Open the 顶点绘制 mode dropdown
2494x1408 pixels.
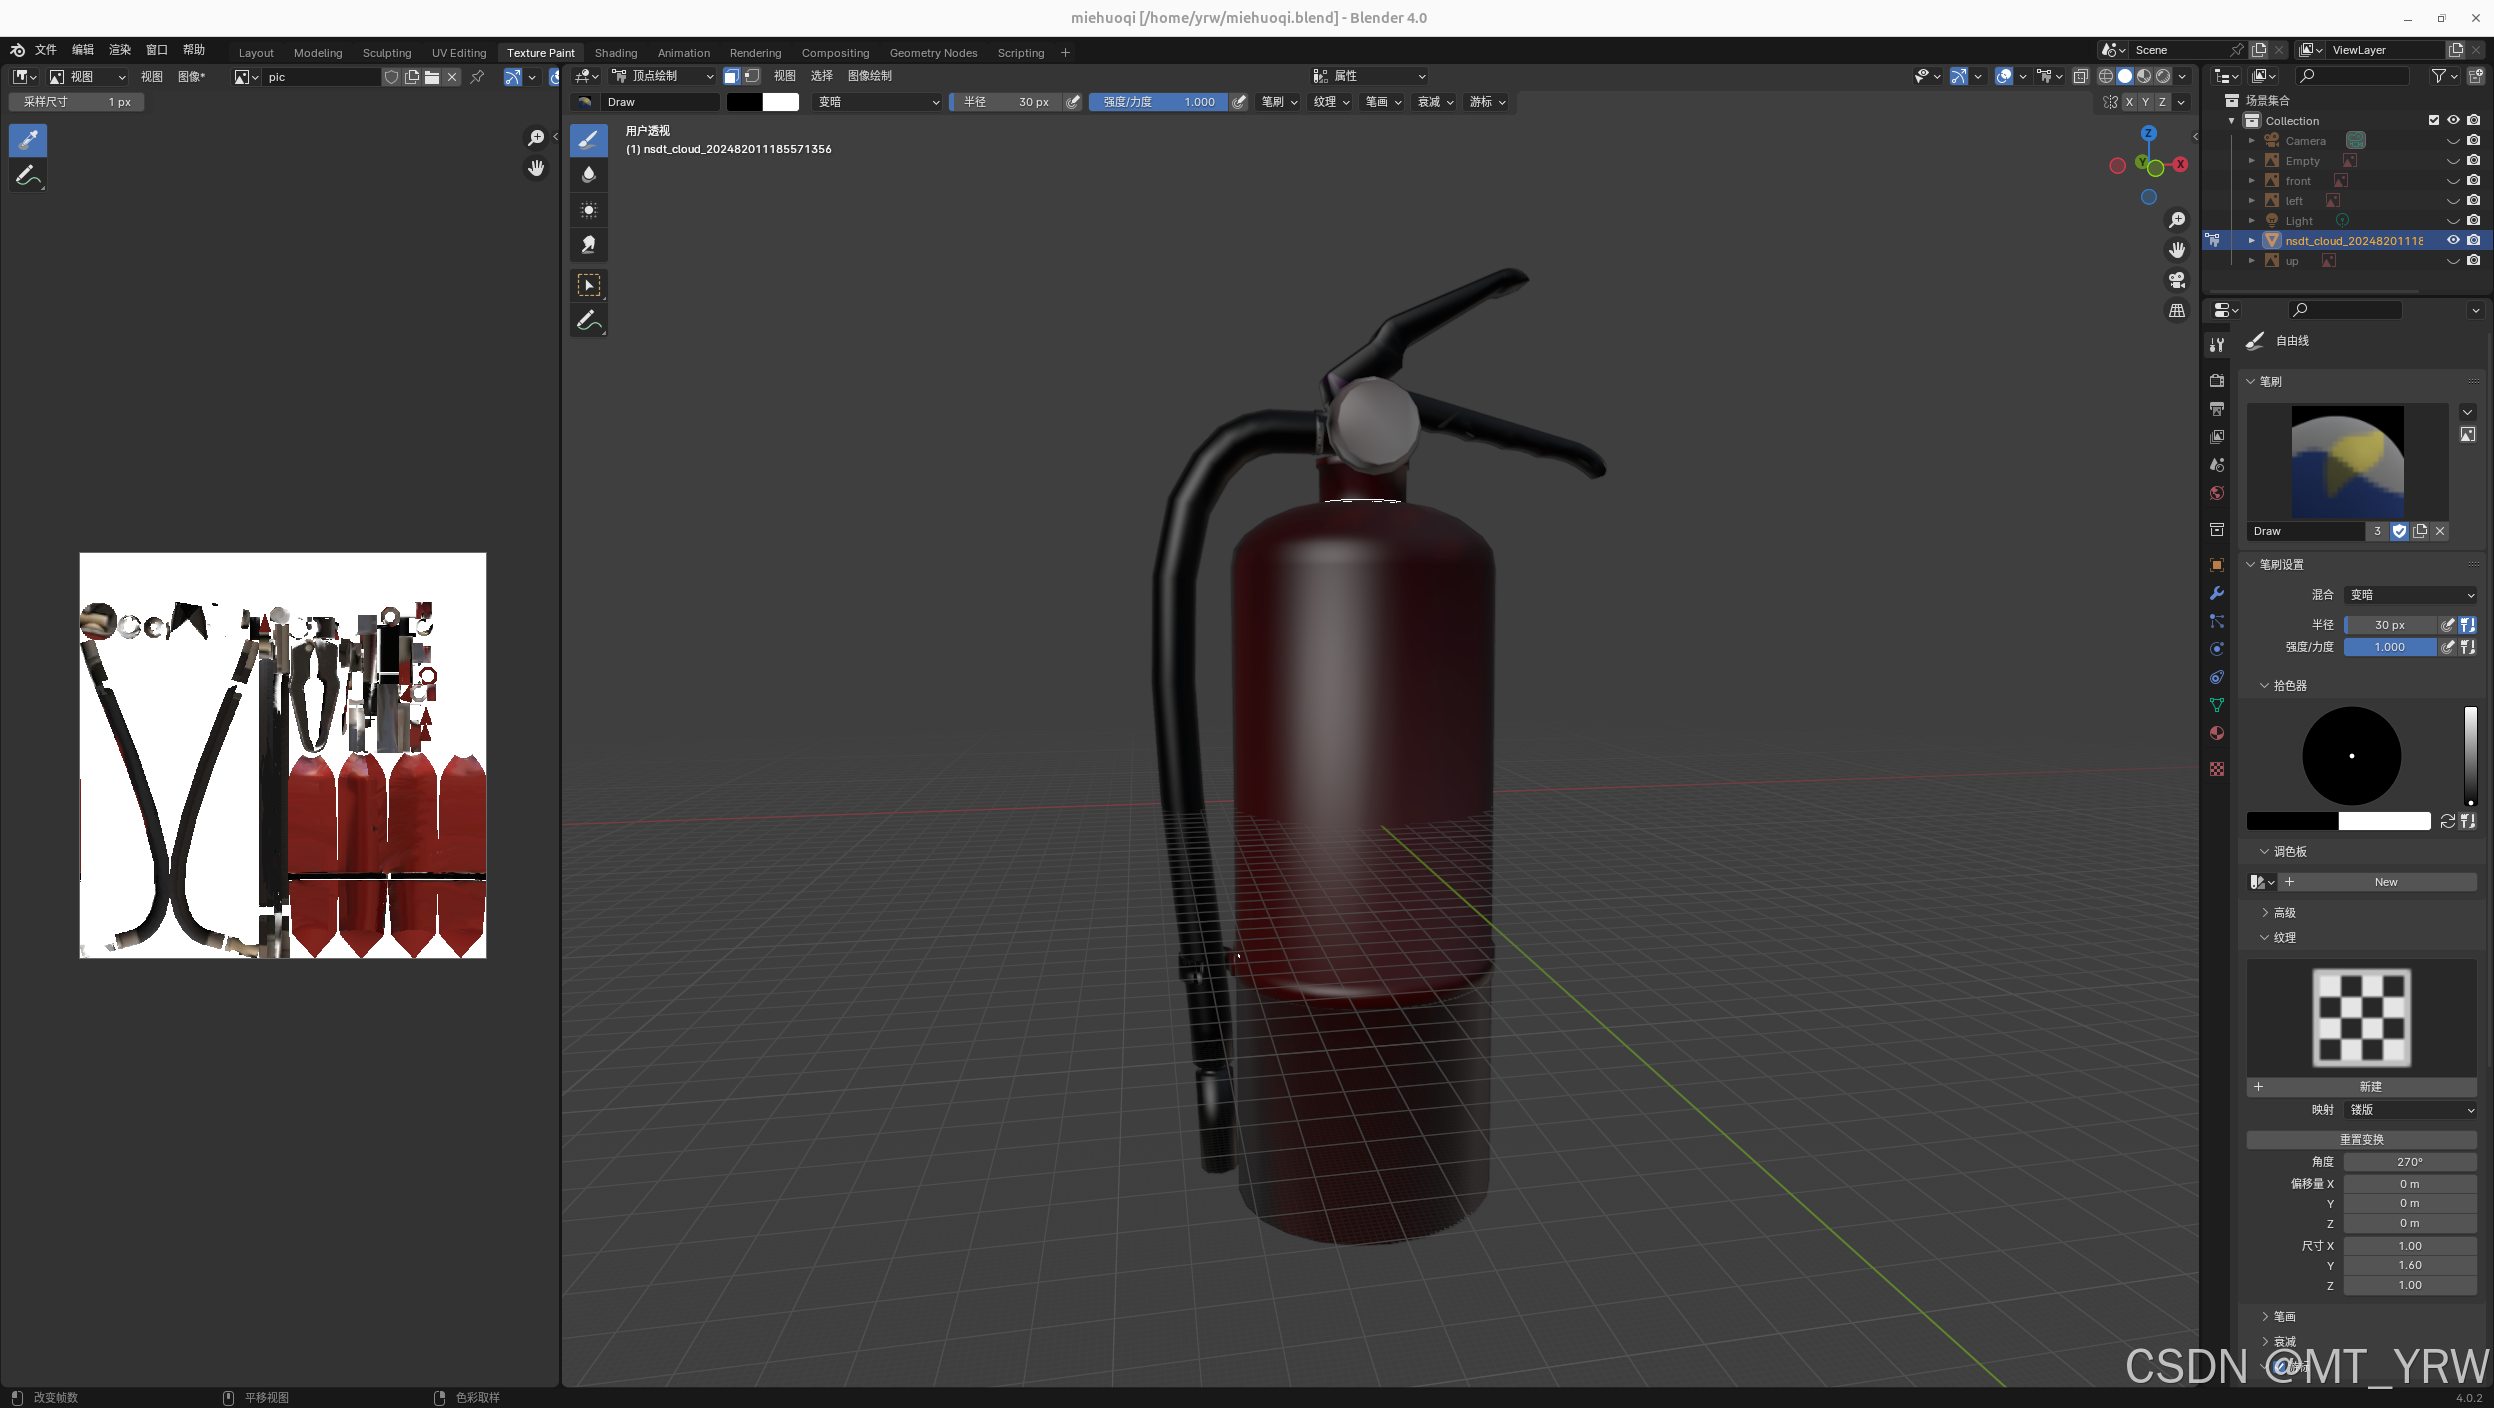coord(662,76)
